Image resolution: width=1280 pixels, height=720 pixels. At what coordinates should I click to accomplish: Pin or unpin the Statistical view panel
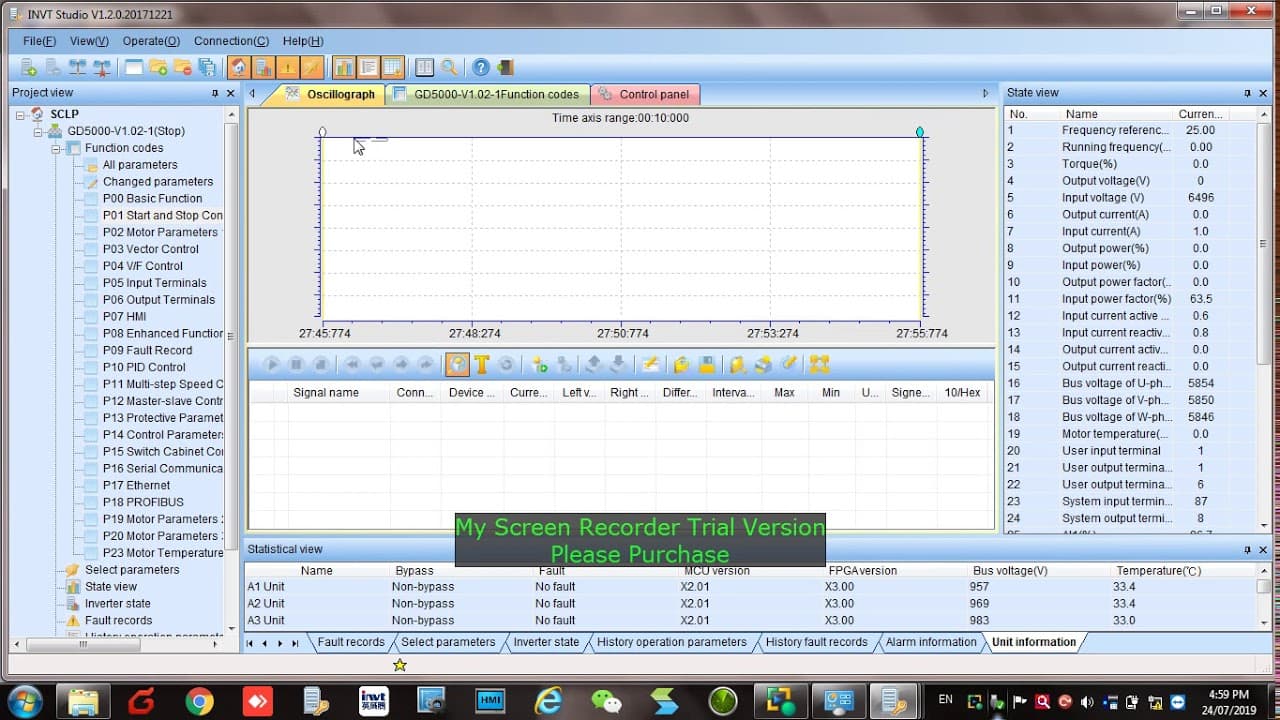(x=1247, y=549)
